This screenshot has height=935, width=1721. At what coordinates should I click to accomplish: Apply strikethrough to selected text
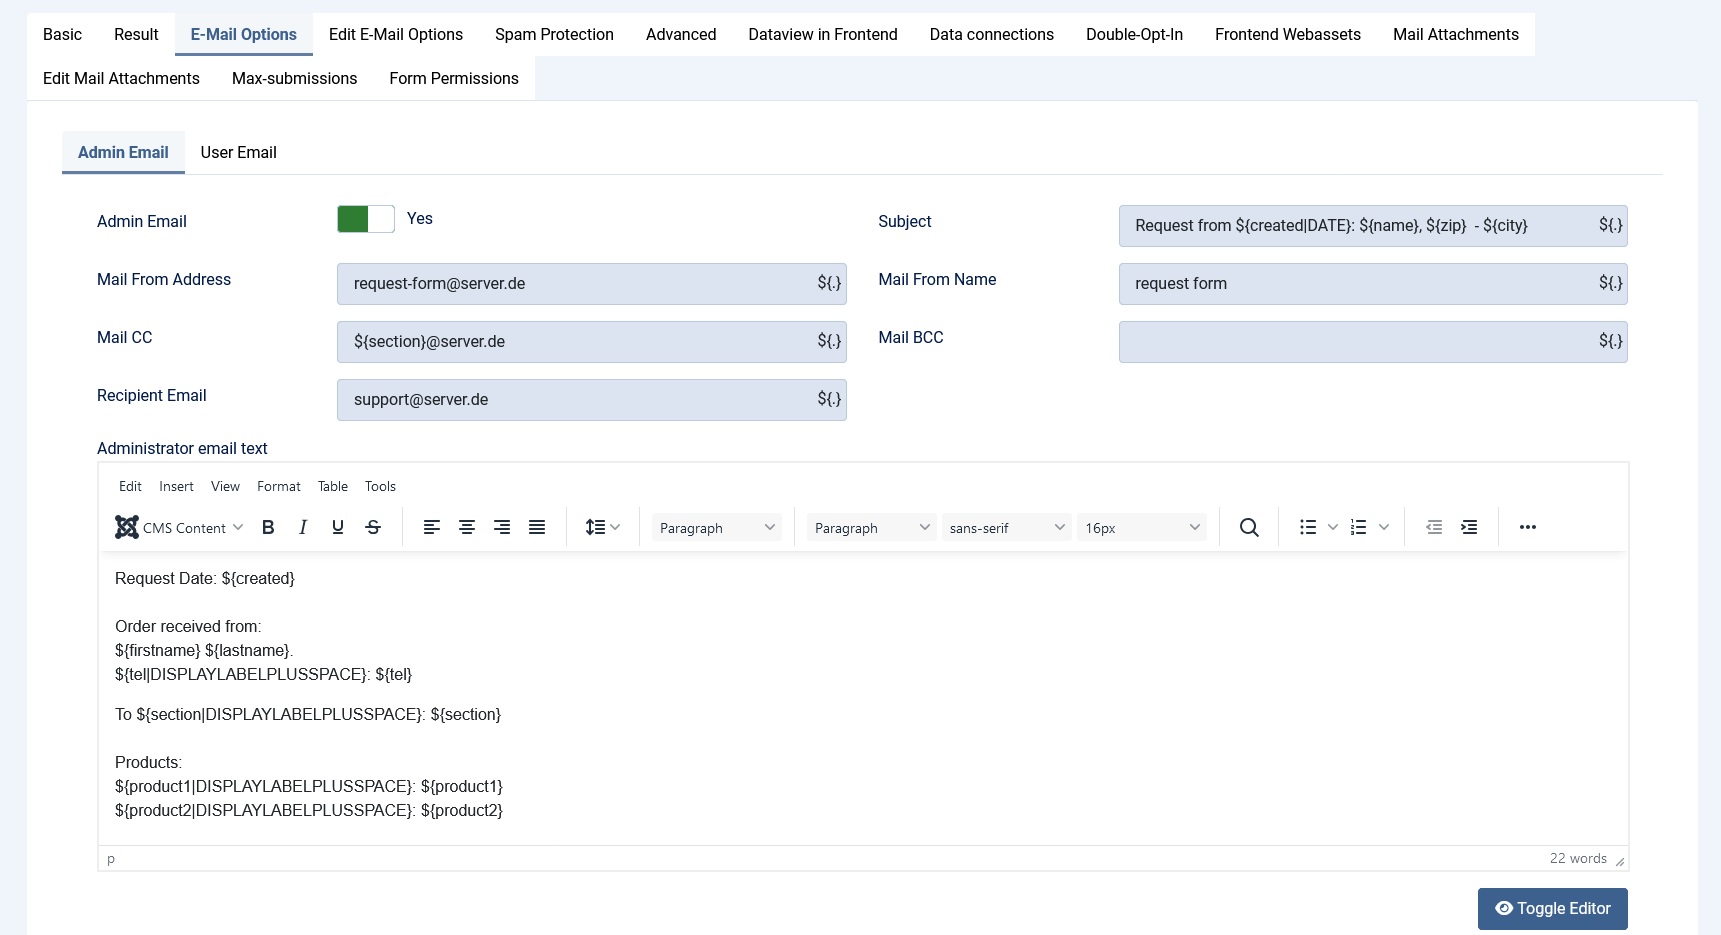[373, 527]
